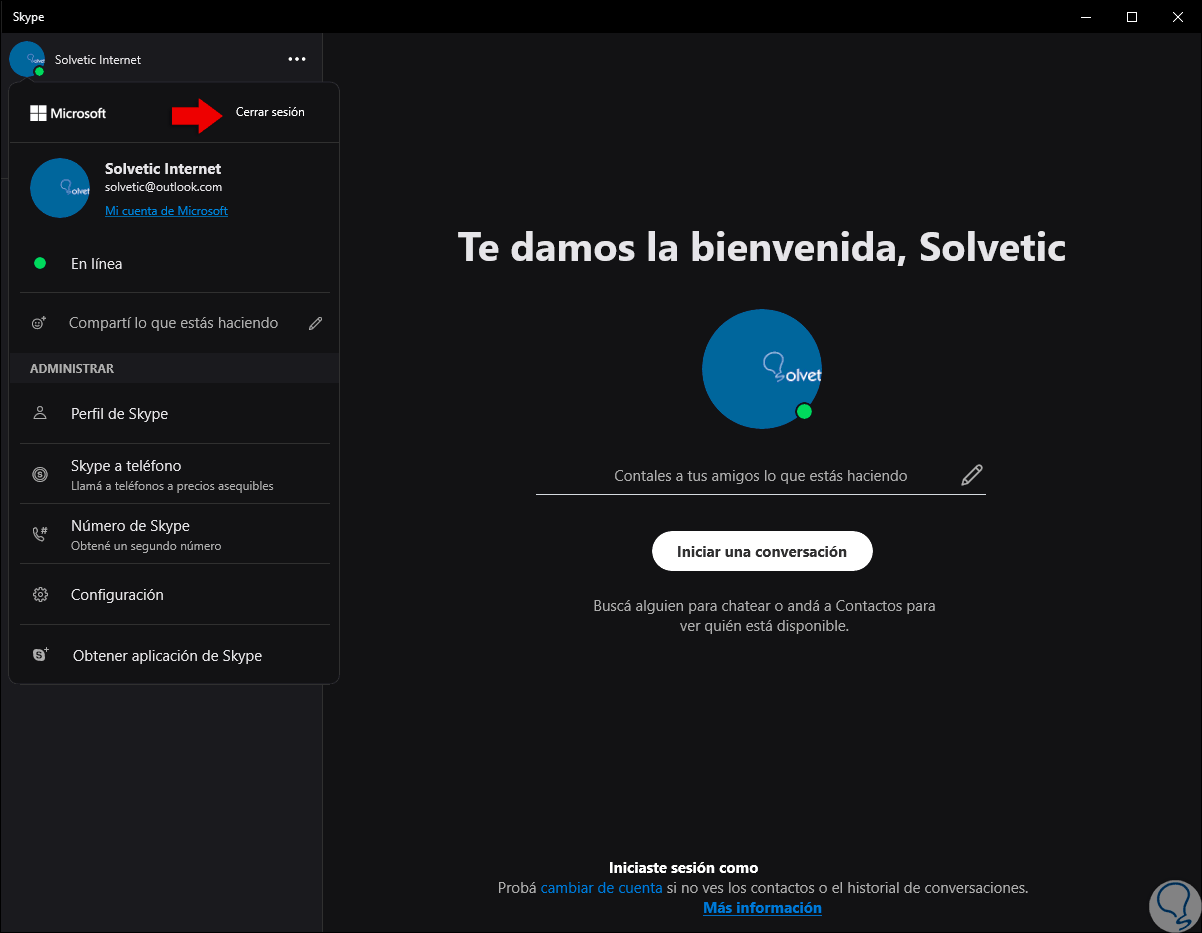Open Perfil de Skype menu item
This screenshot has width=1202, height=933.
[174, 413]
